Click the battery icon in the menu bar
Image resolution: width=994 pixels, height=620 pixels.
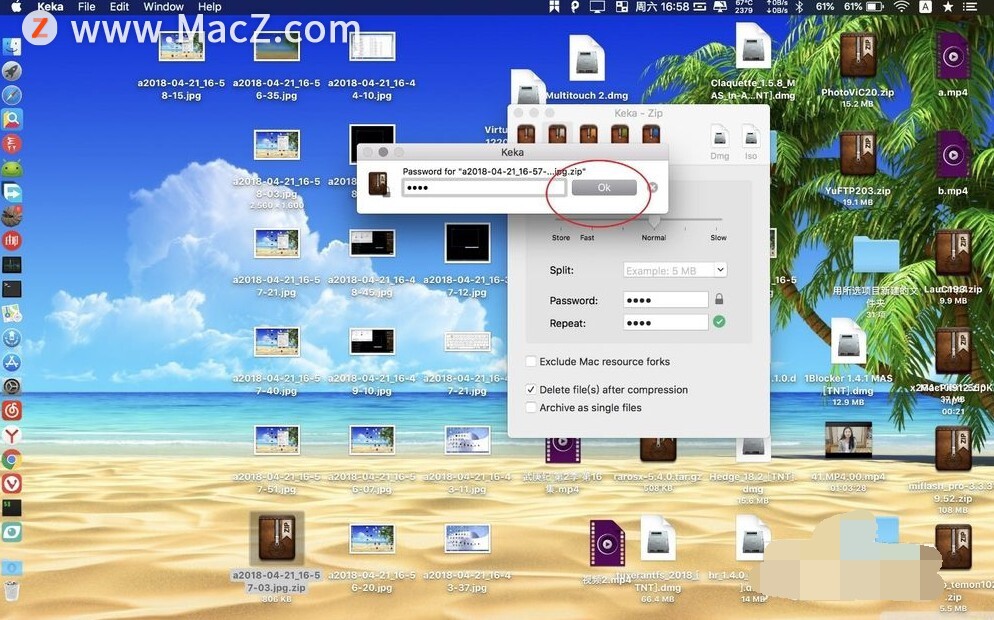pyautogui.click(x=875, y=7)
